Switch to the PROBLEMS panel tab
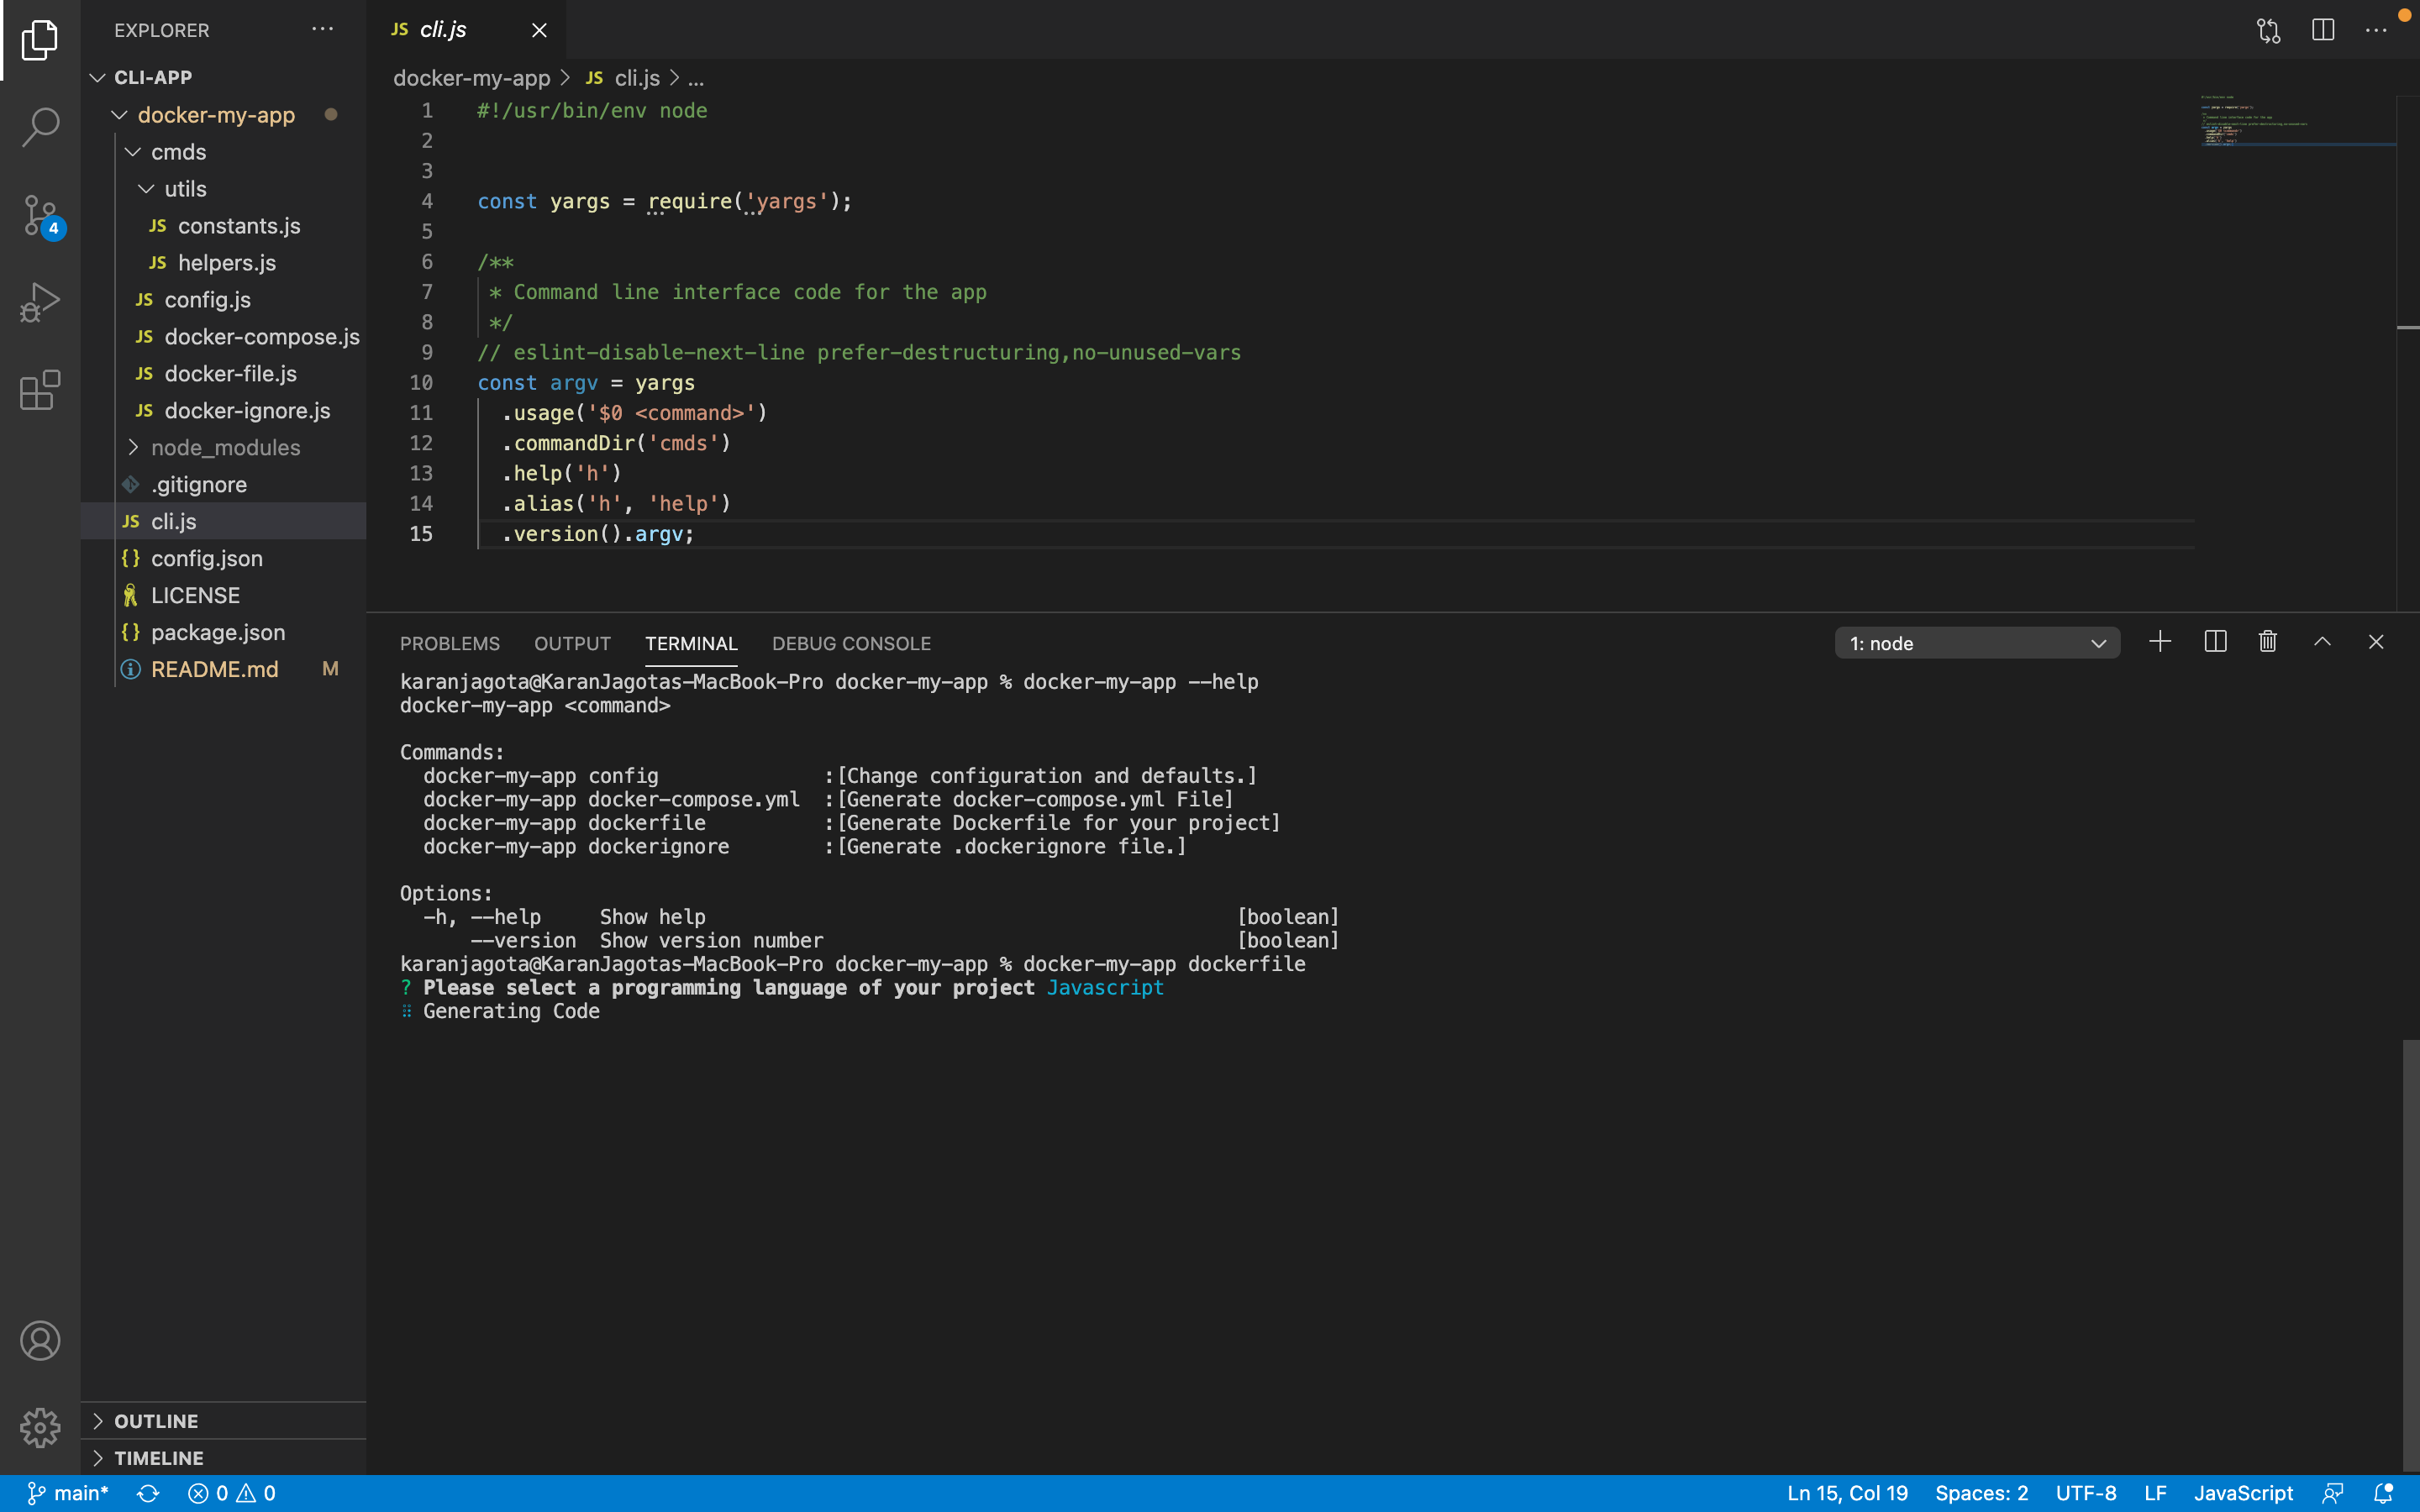Screen dimensions: 2420x1512 pos(450,643)
